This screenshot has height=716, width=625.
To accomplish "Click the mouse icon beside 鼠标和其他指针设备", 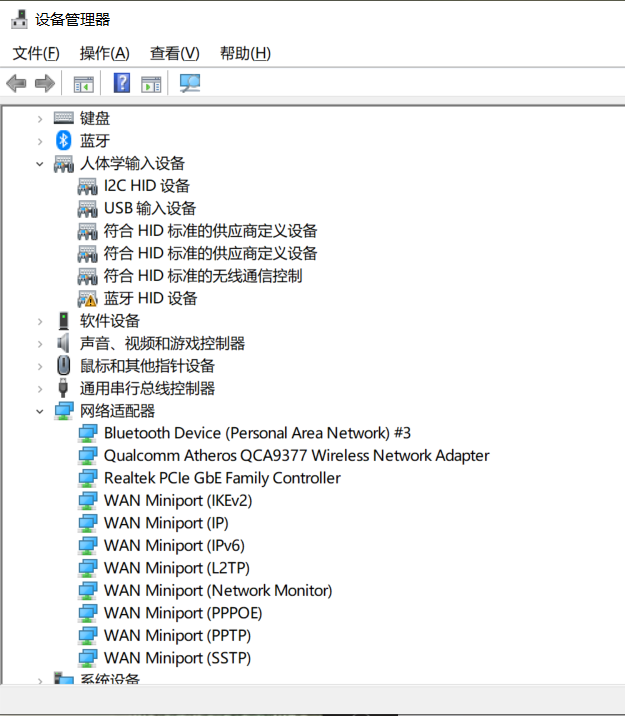I will [x=63, y=366].
